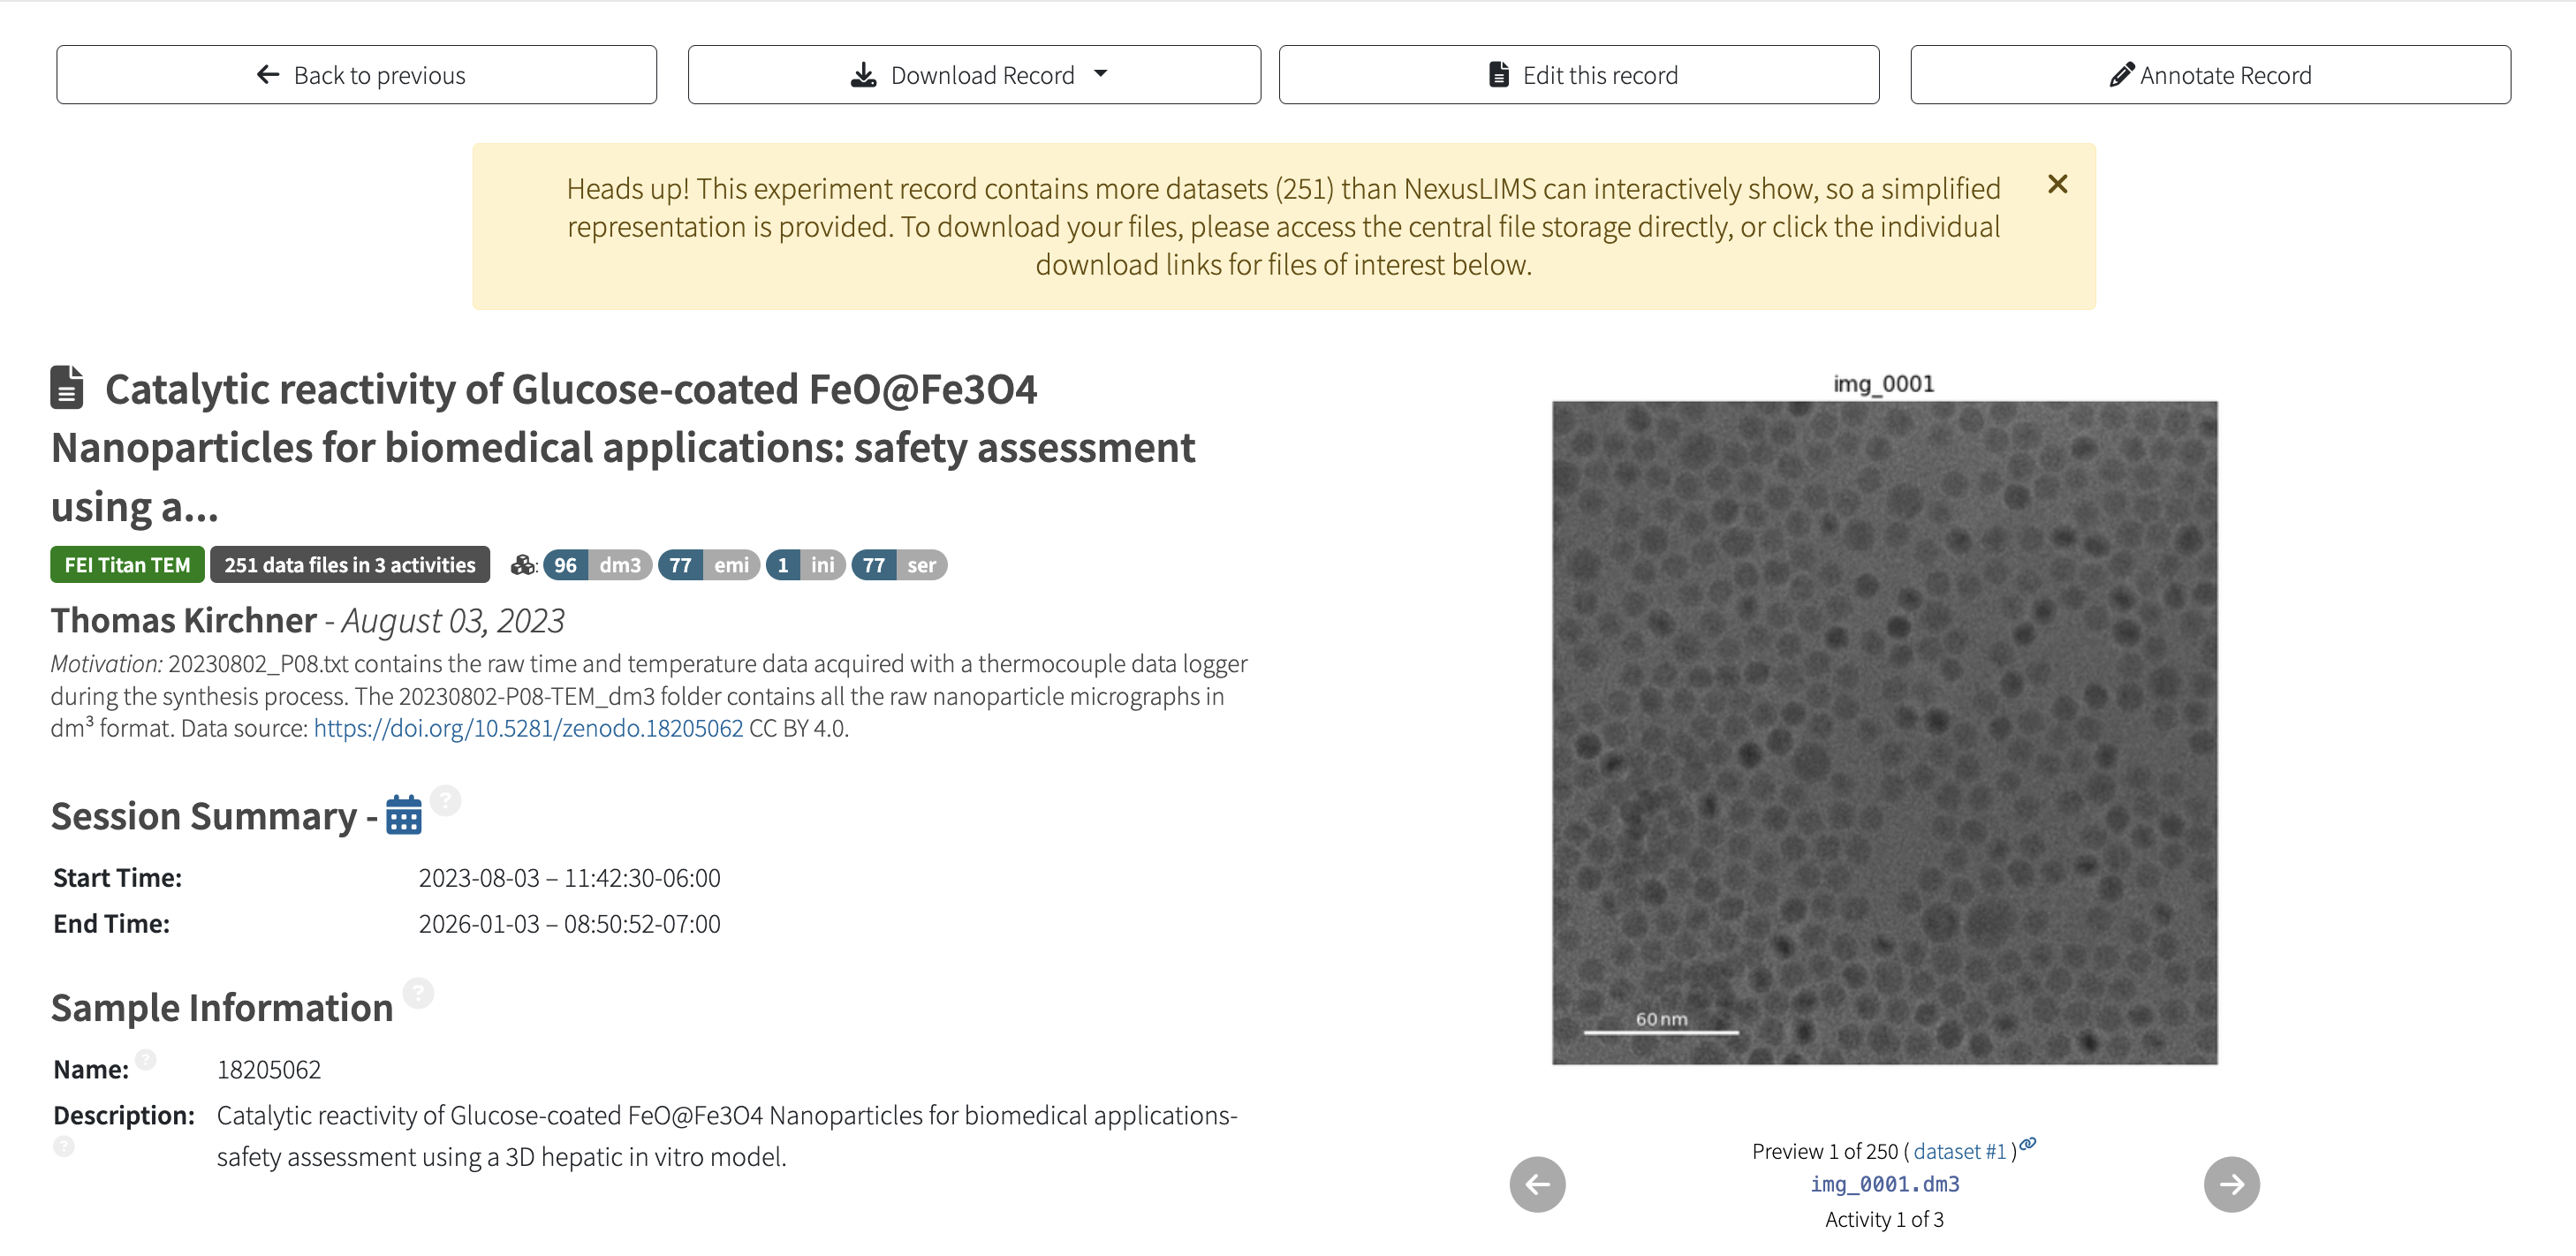Jump to dataset #1 link
2576x1256 pixels.
click(x=1959, y=1151)
